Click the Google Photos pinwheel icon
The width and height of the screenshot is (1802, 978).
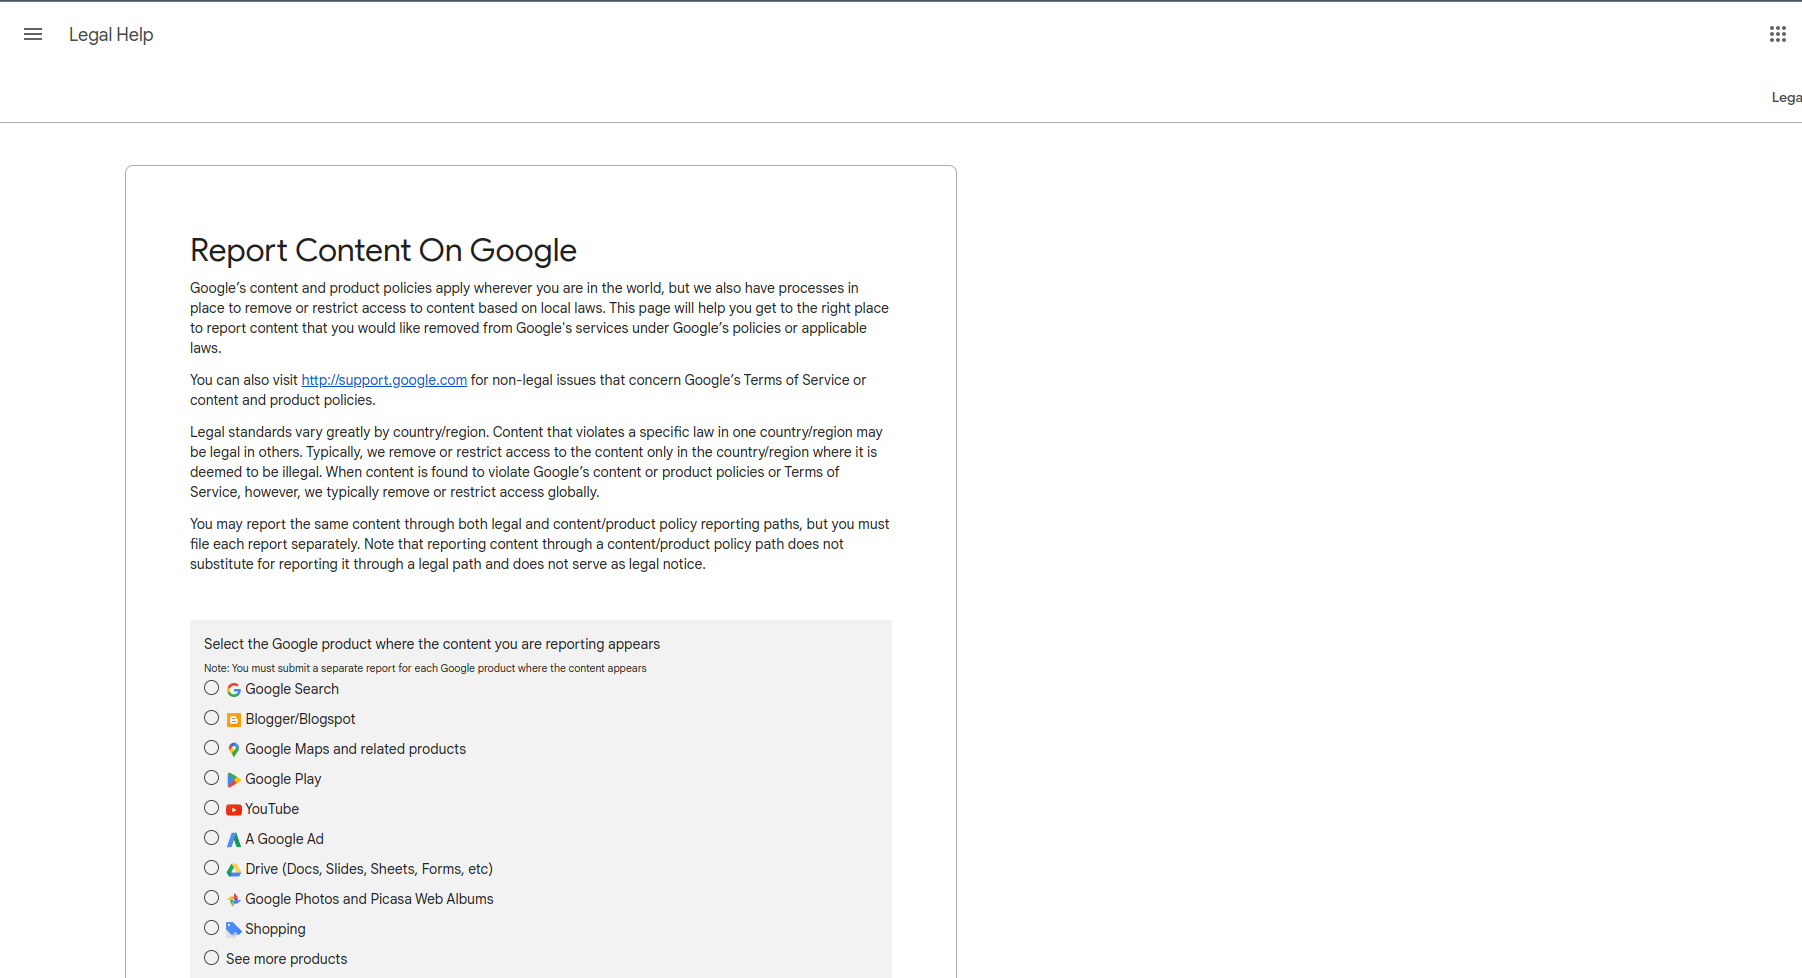[233, 900]
